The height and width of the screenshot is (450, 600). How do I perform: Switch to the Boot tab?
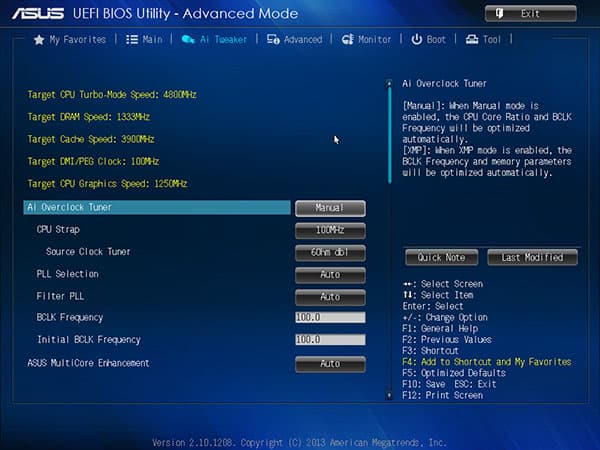pos(429,39)
